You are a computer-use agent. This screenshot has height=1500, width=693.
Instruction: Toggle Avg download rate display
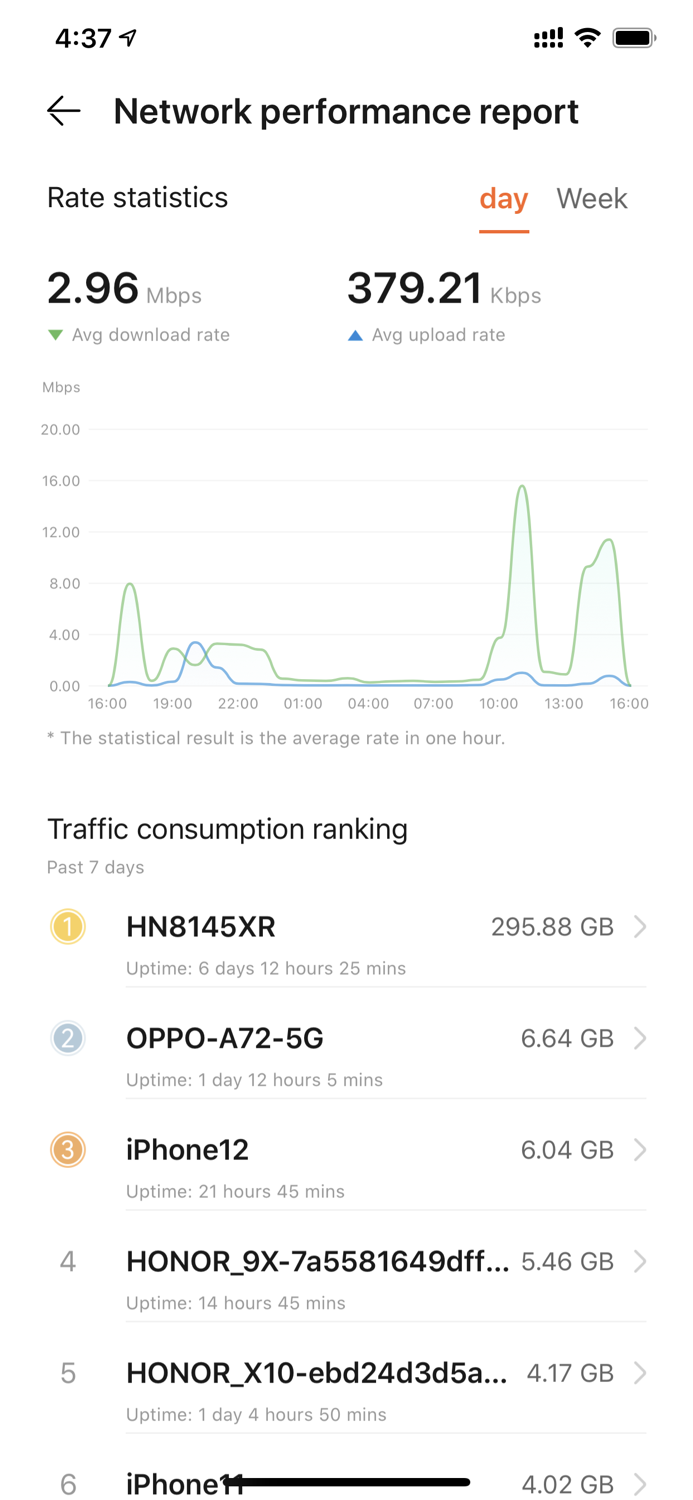tap(150, 335)
